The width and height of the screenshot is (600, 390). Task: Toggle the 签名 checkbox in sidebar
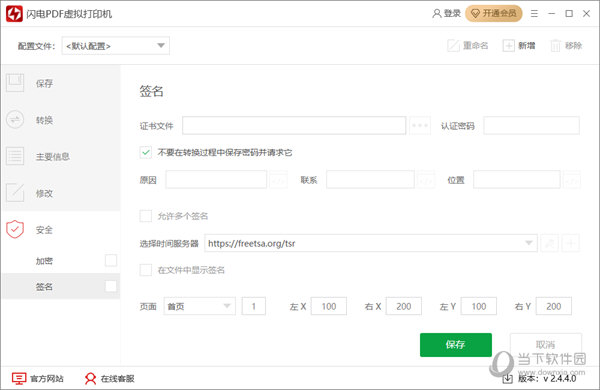pyautogui.click(x=111, y=286)
